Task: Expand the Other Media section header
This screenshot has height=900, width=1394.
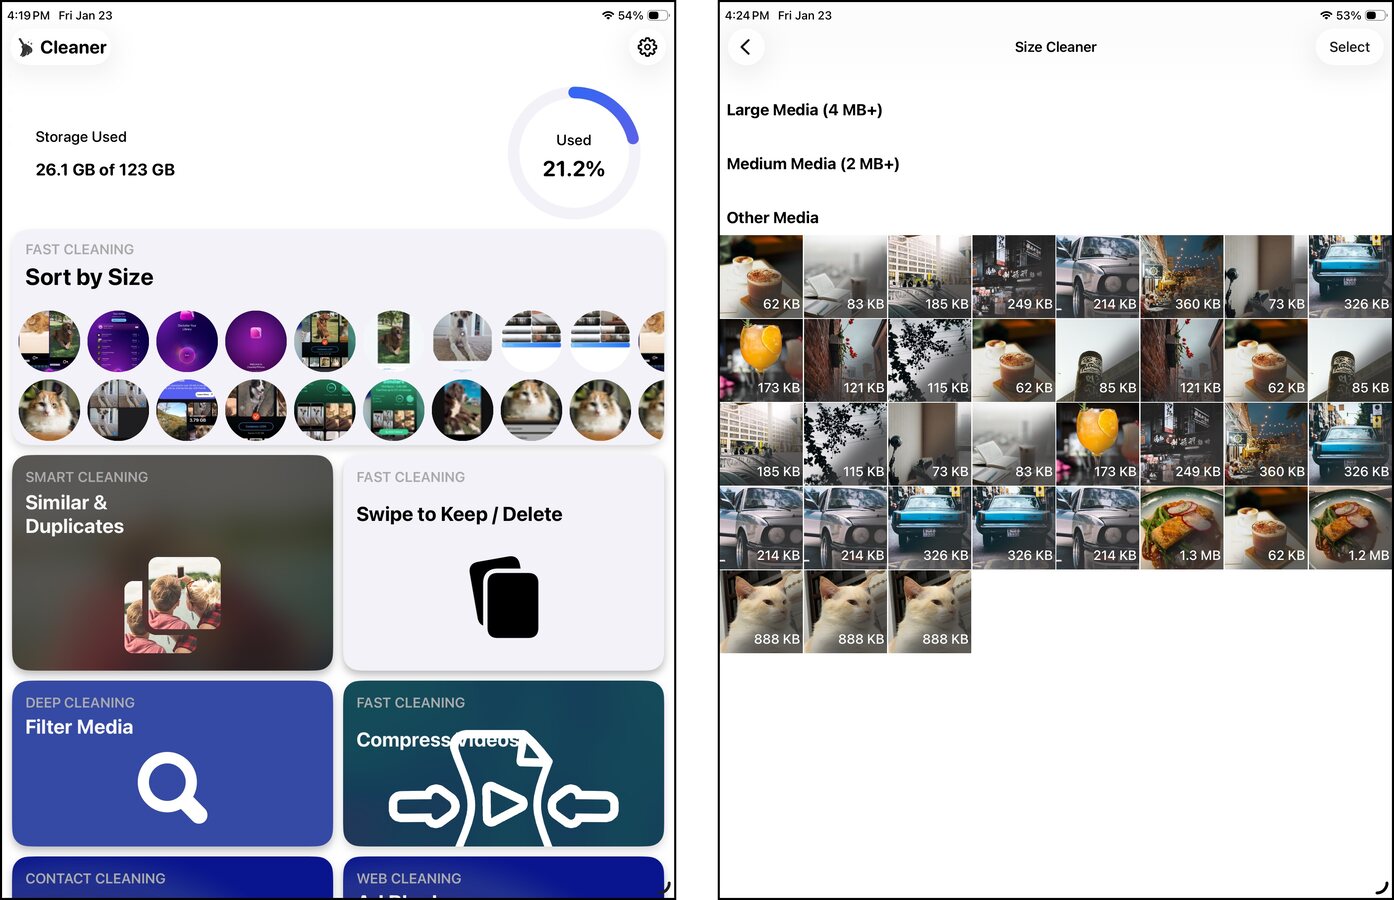Action: coord(772,218)
